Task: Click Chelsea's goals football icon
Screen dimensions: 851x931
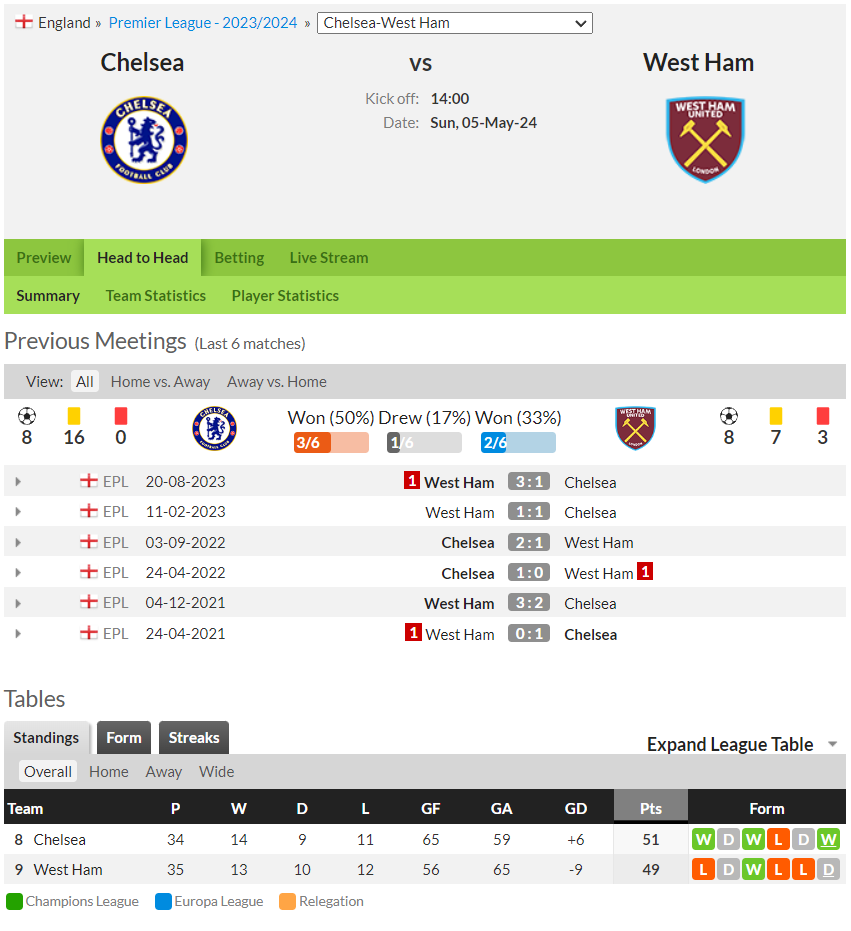Action: 27,416
